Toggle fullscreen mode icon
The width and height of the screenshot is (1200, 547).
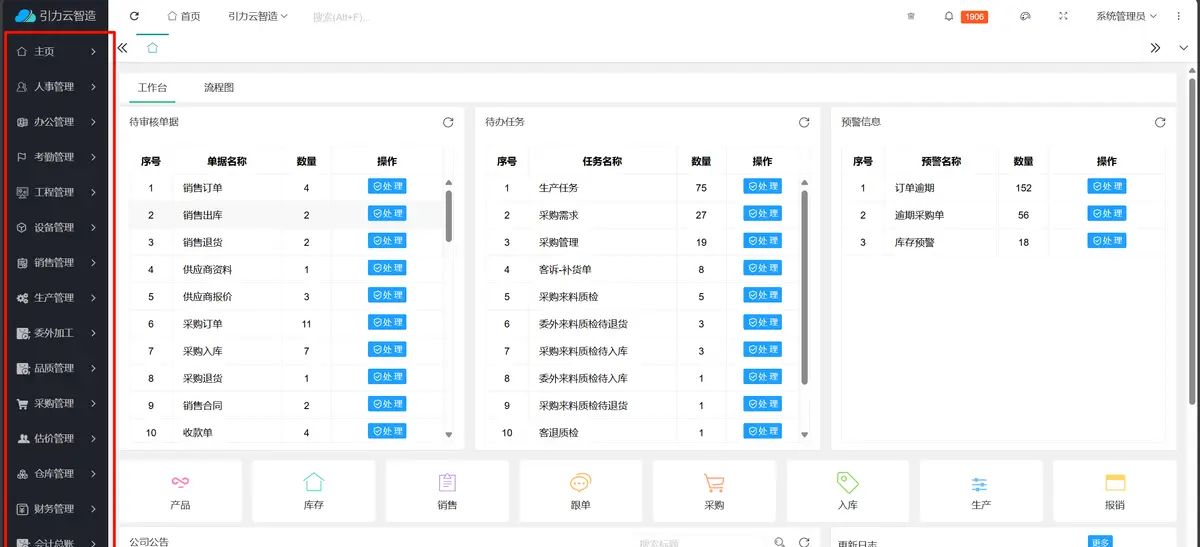coord(1063,16)
